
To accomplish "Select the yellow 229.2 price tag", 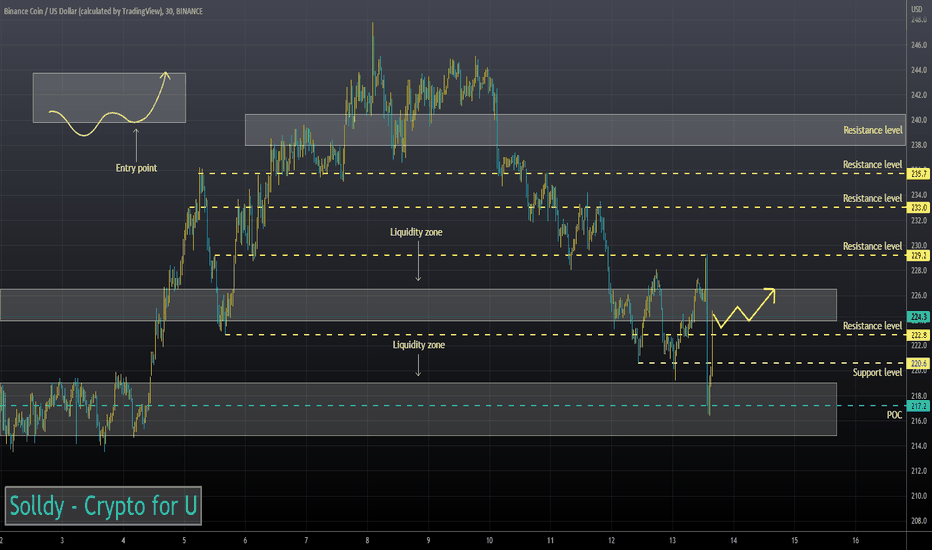I will 918,255.
